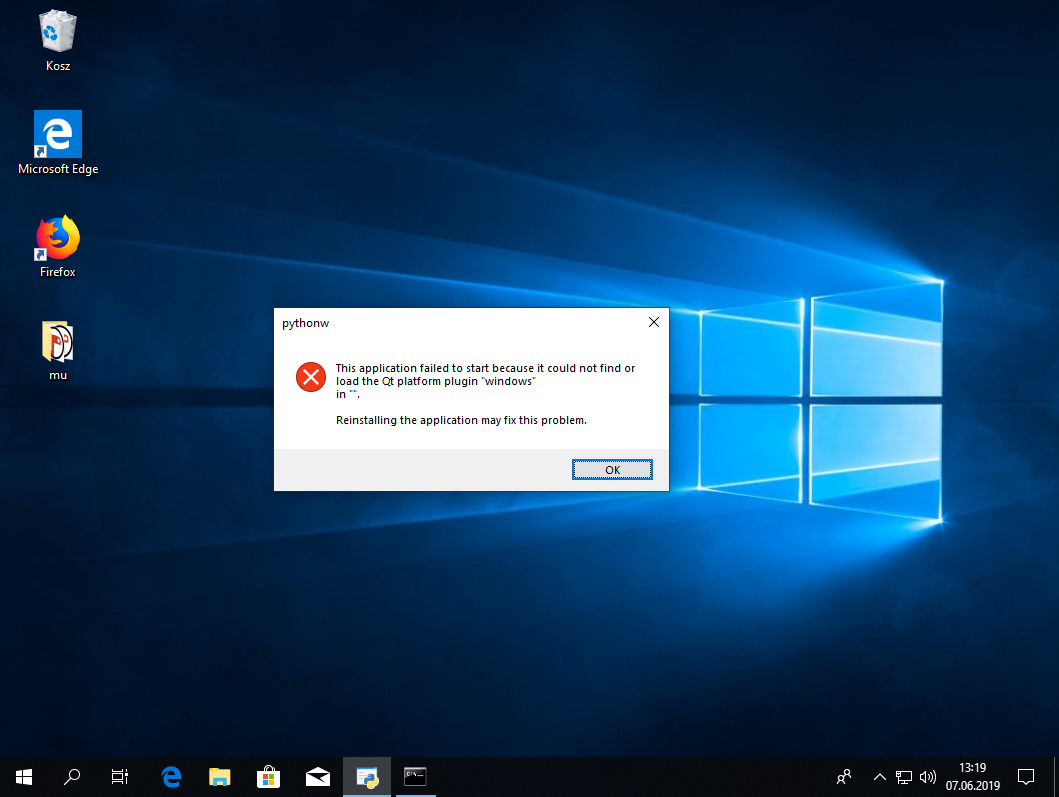This screenshot has width=1059, height=797.
Task: Open Microsoft Edge from the taskbar
Action: pyautogui.click(x=171, y=777)
